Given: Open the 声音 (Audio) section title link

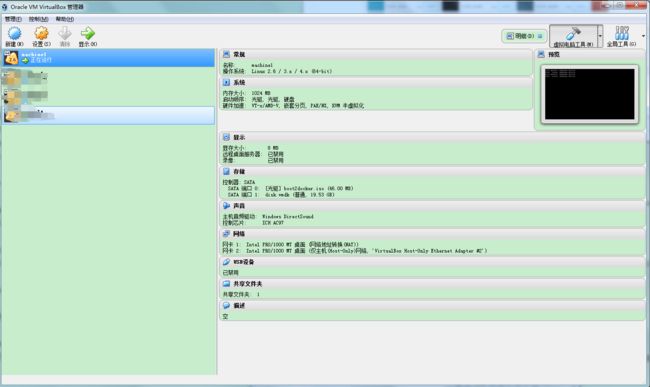Looking at the screenshot, I should tap(239, 206).
